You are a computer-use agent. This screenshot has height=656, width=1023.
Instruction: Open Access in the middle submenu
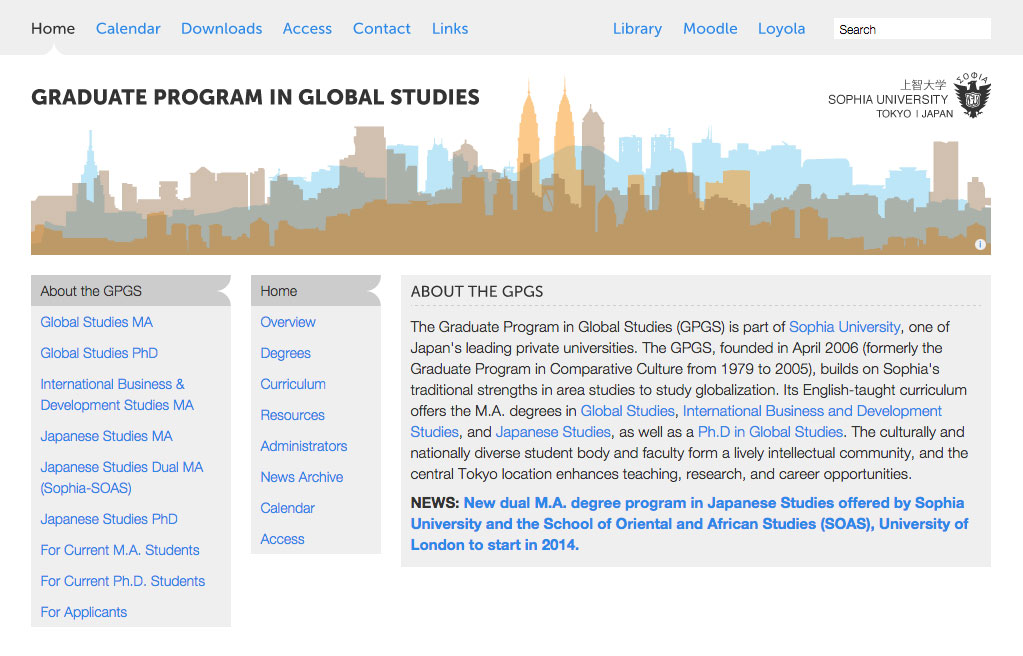coord(282,539)
